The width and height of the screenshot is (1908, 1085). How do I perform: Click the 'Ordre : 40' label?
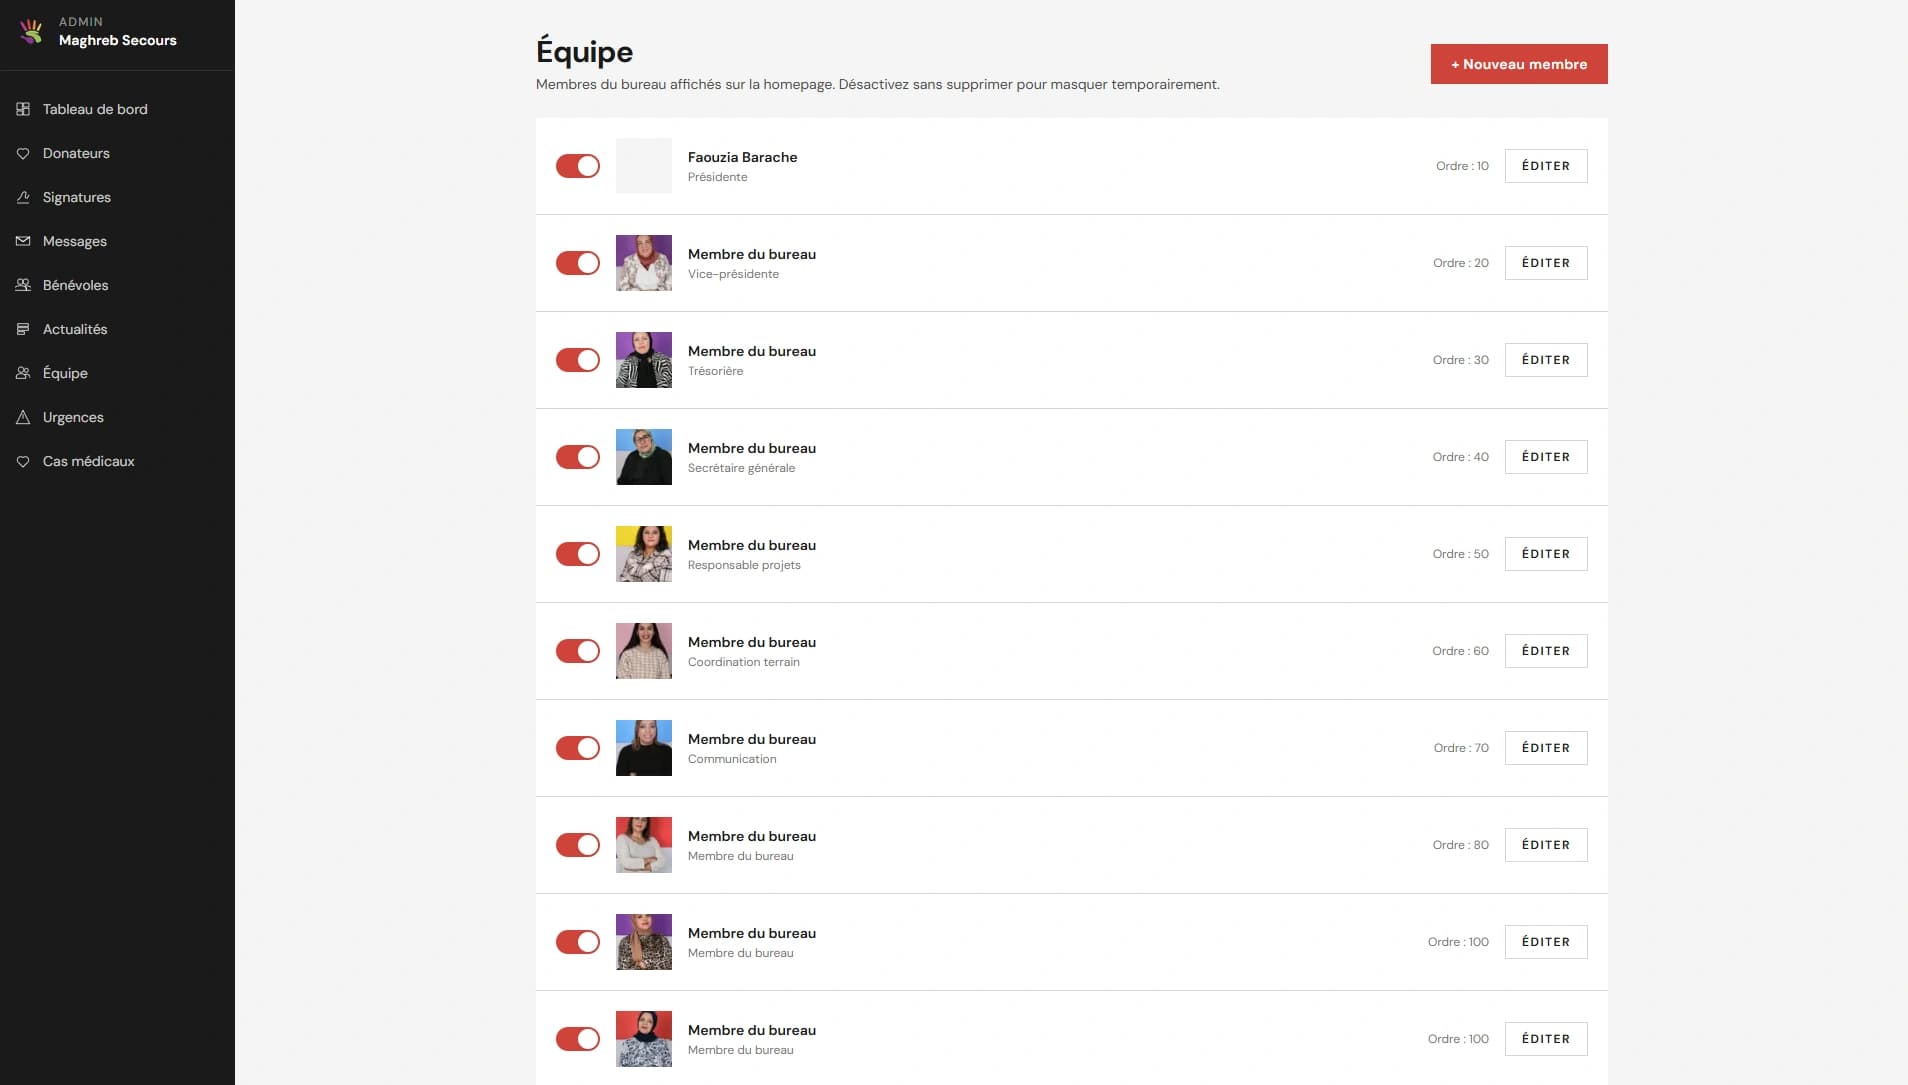pyautogui.click(x=1460, y=457)
